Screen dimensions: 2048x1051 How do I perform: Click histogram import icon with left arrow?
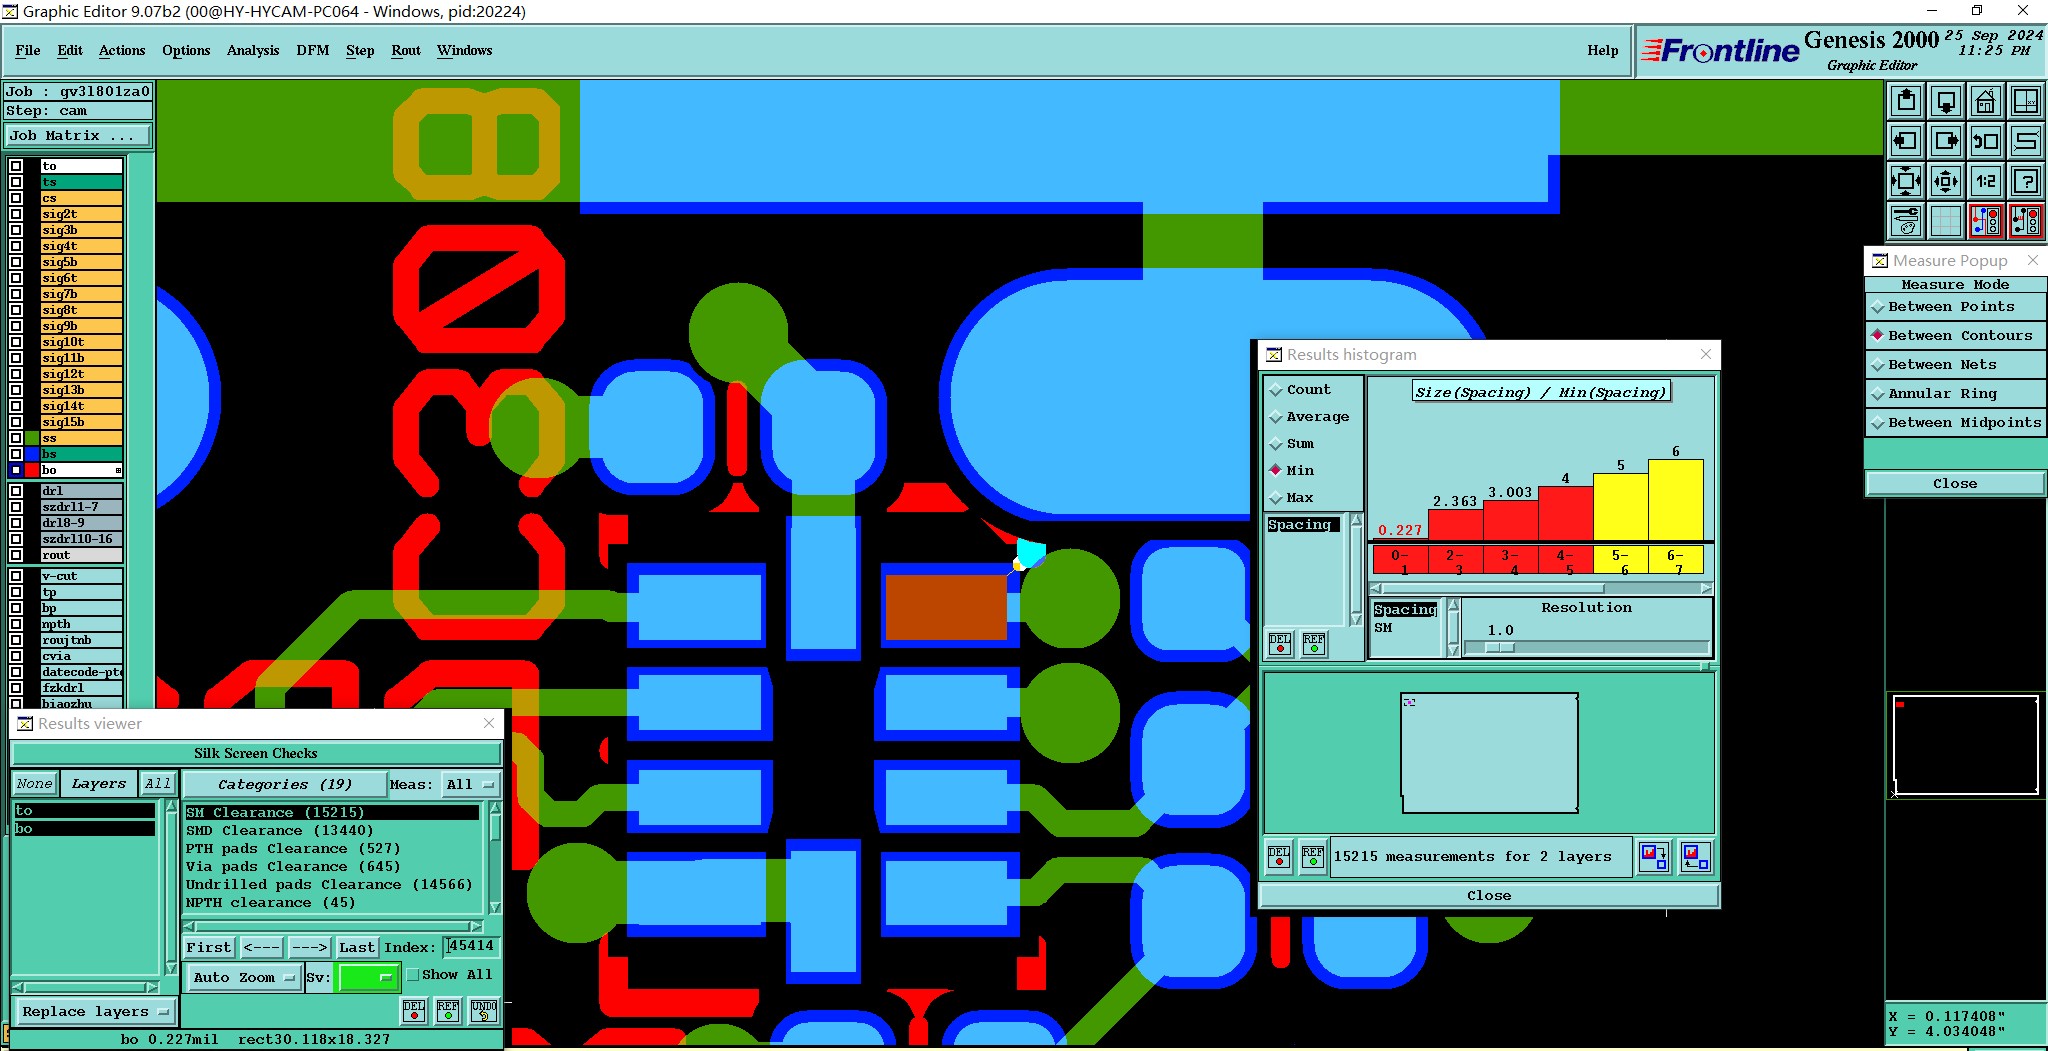click(x=1696, y=857)
